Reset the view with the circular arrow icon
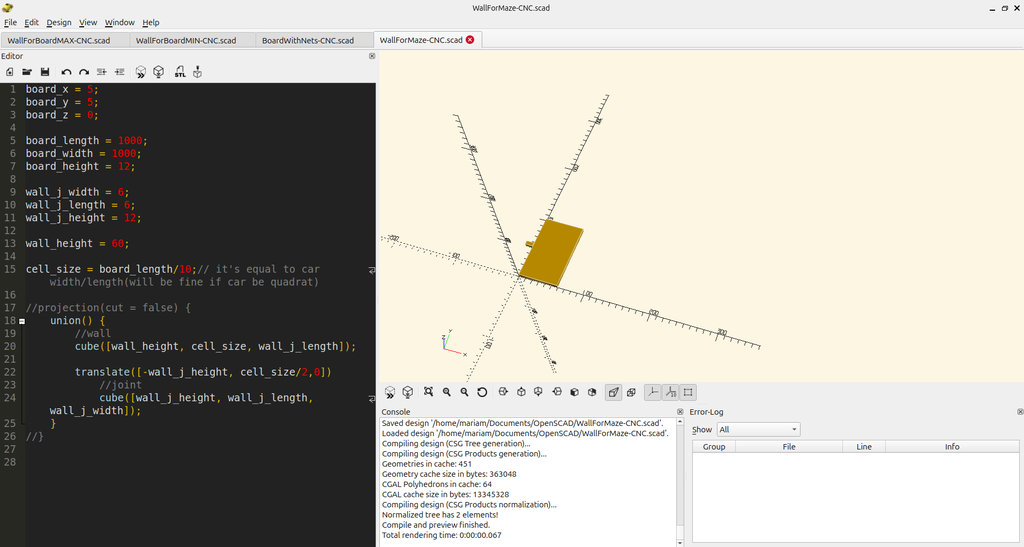1024x547 pixels. (482, 392)
